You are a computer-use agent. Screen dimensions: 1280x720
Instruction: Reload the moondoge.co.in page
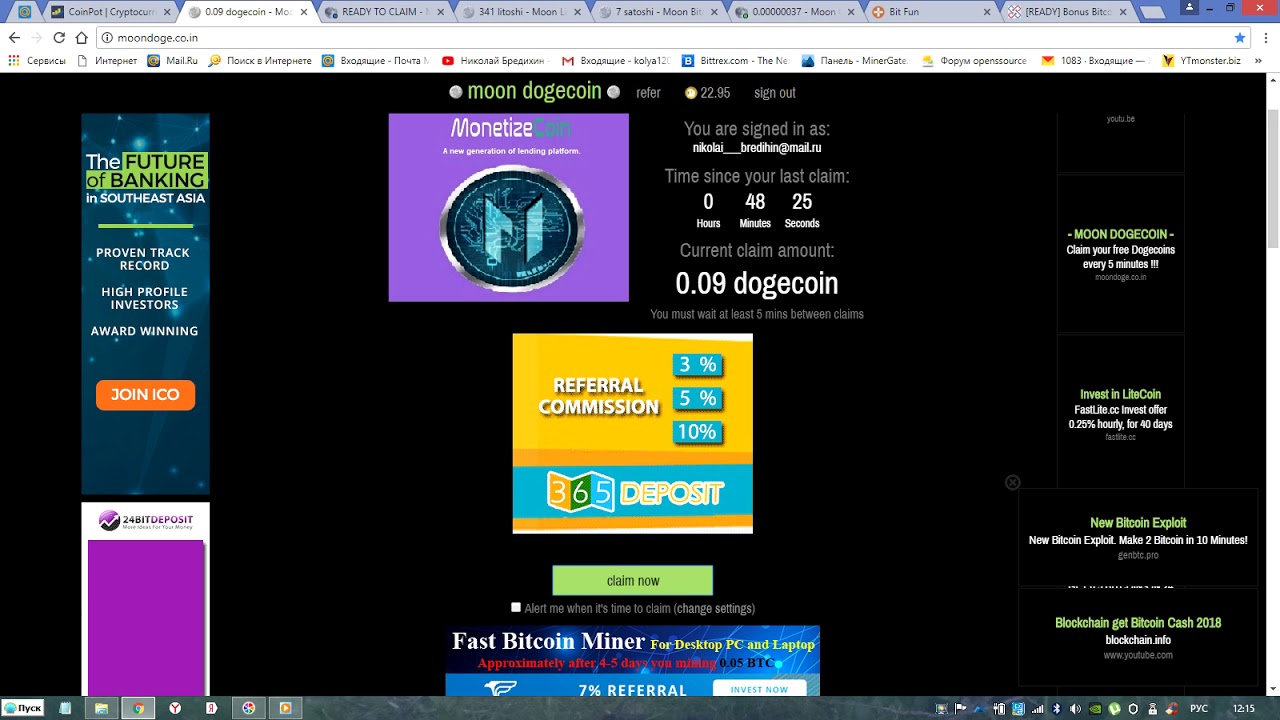[x=59, y=38]
